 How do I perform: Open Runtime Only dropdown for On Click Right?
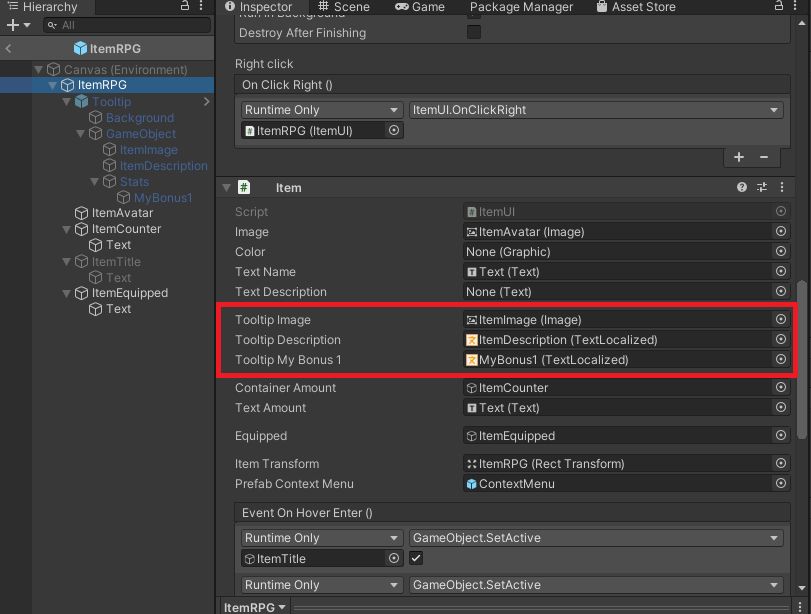point(322,110)
